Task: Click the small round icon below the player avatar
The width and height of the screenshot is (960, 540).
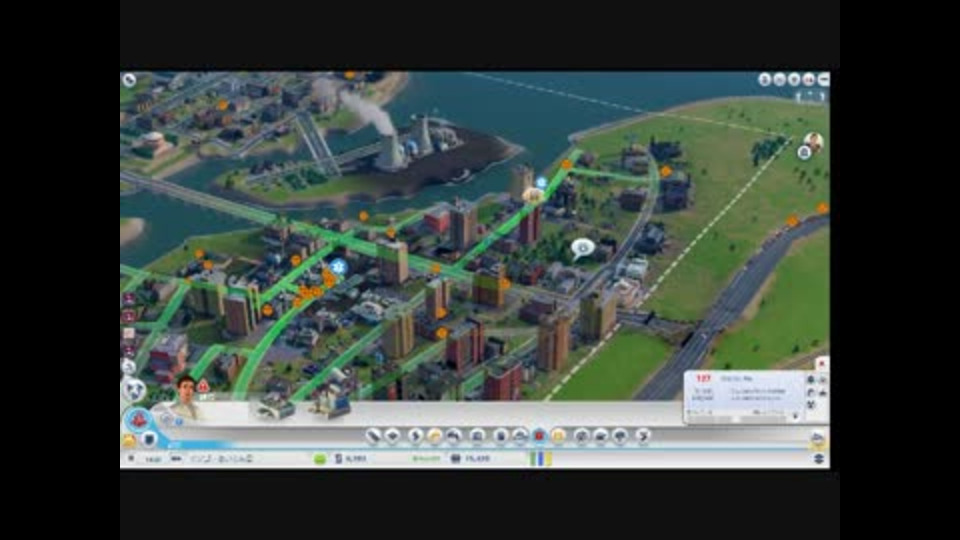Action: [804, 153]
